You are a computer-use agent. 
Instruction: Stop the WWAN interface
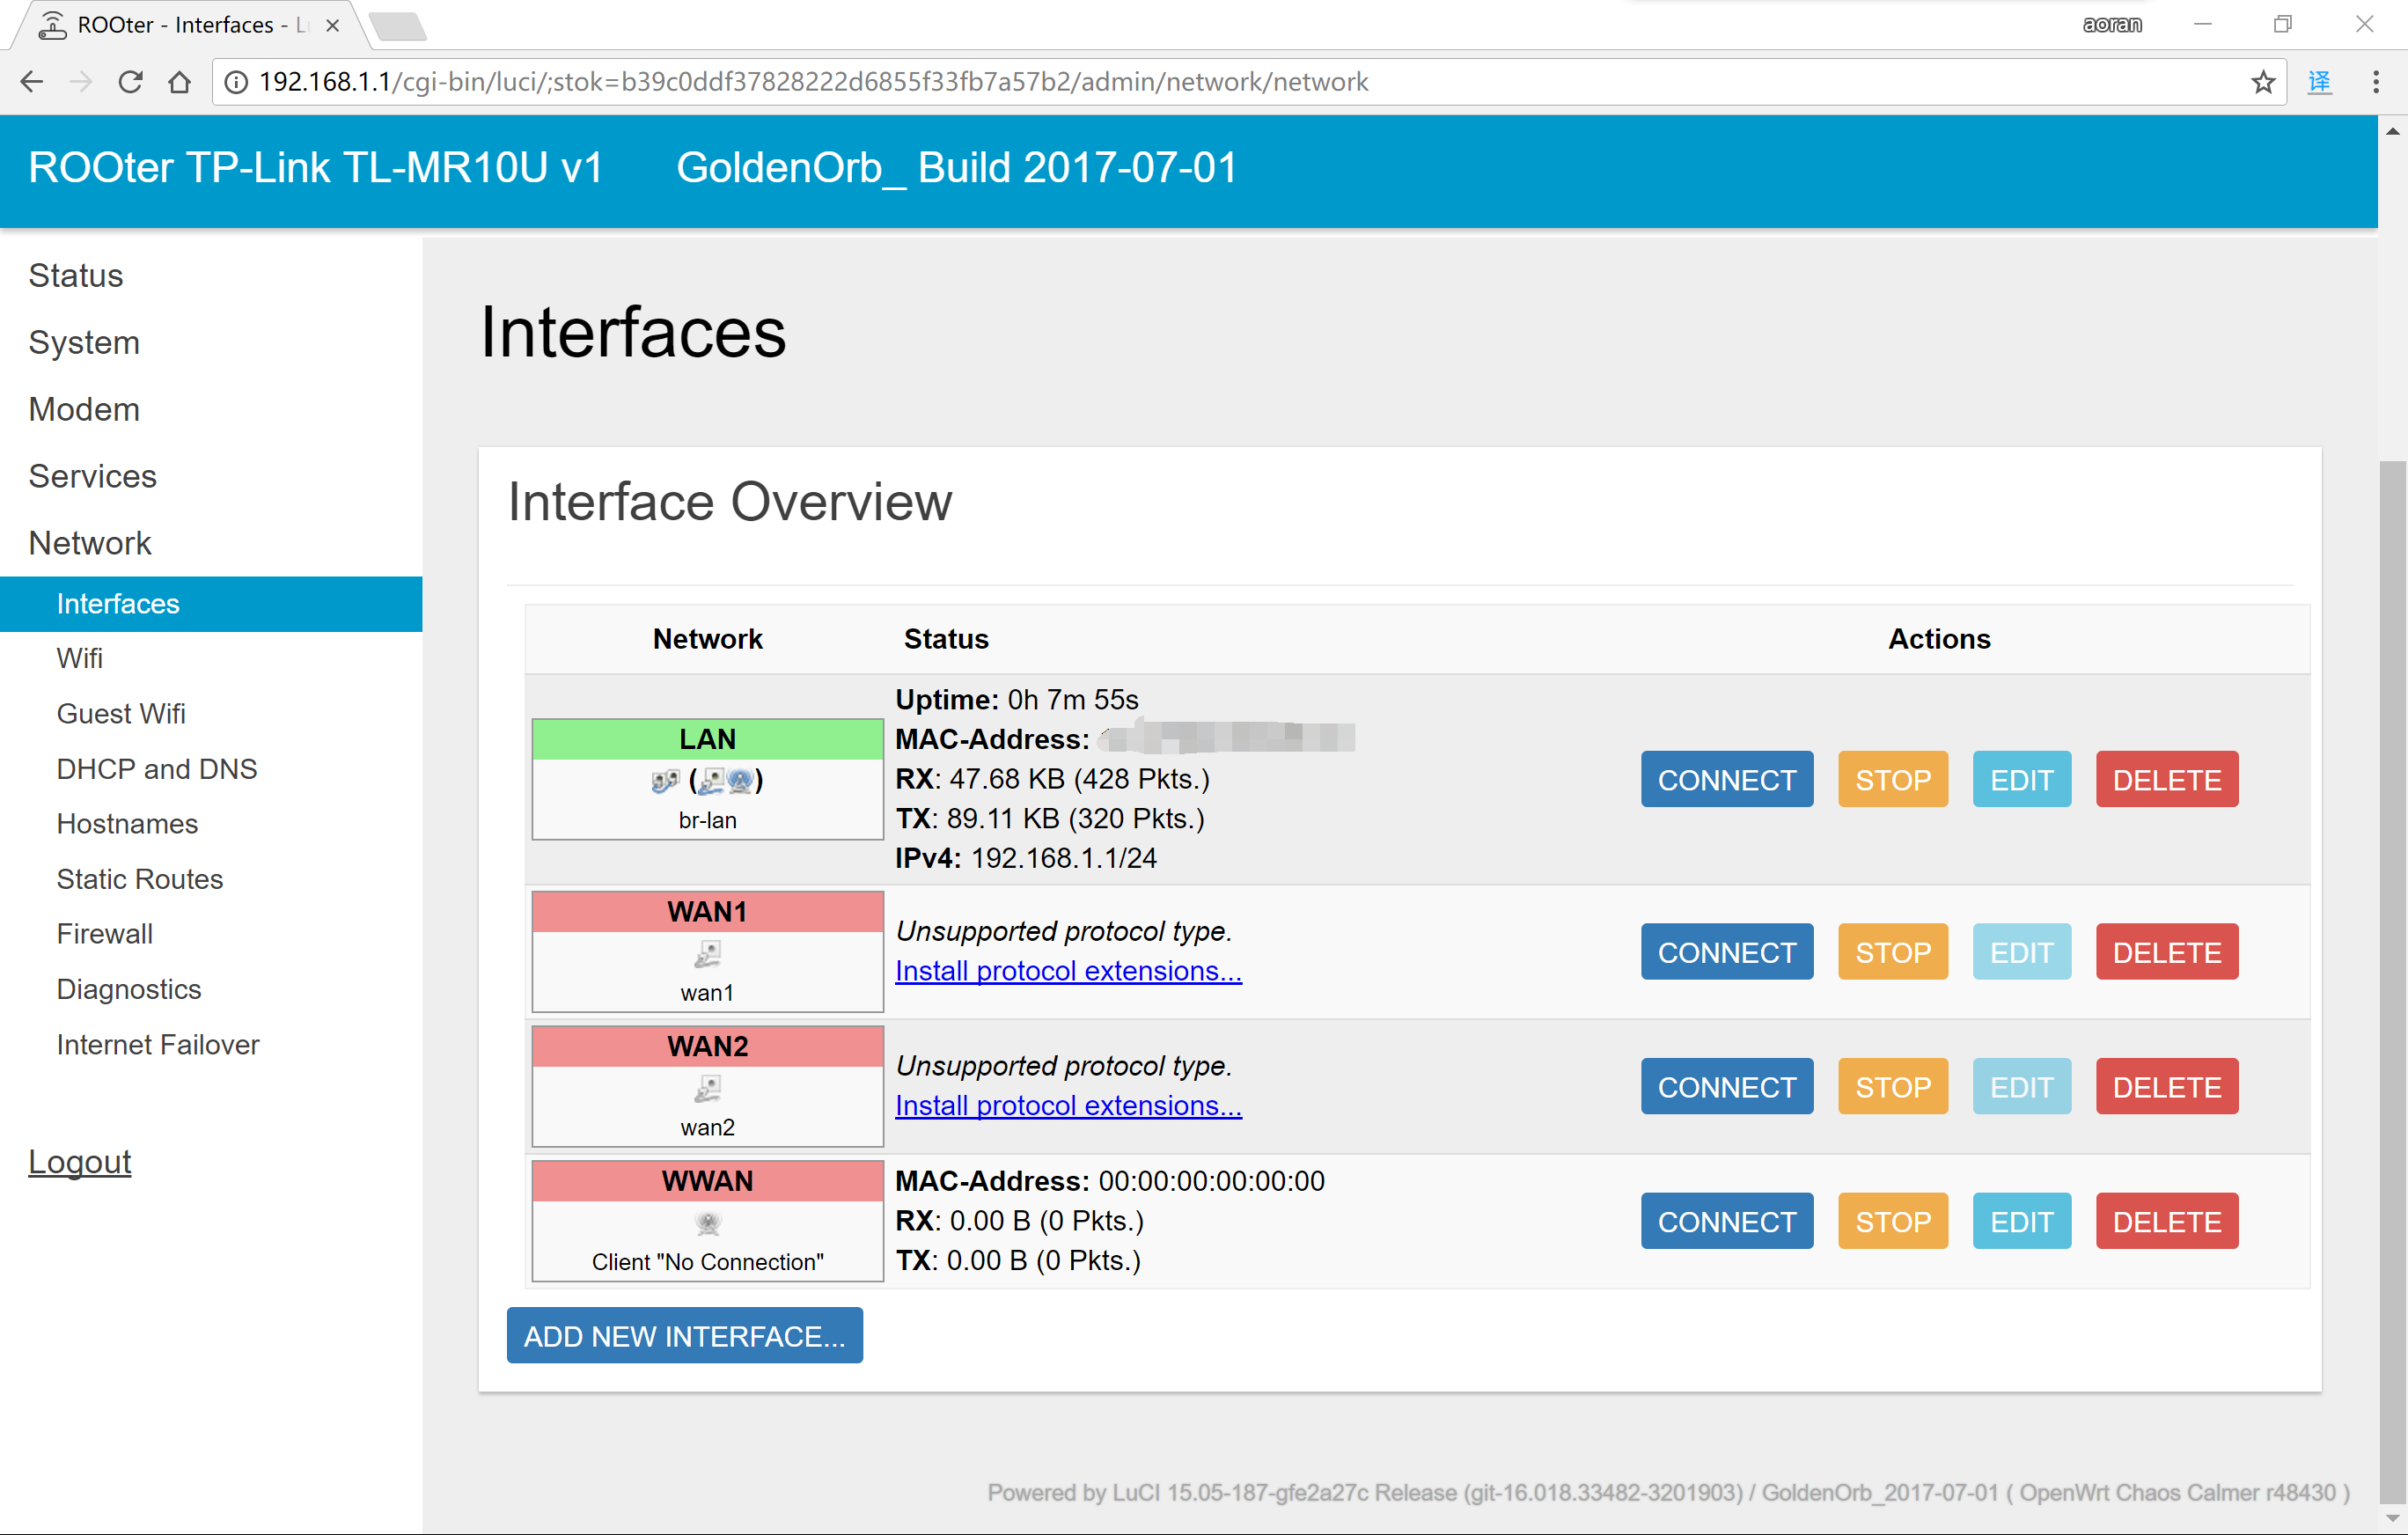coord(1892,1221)
